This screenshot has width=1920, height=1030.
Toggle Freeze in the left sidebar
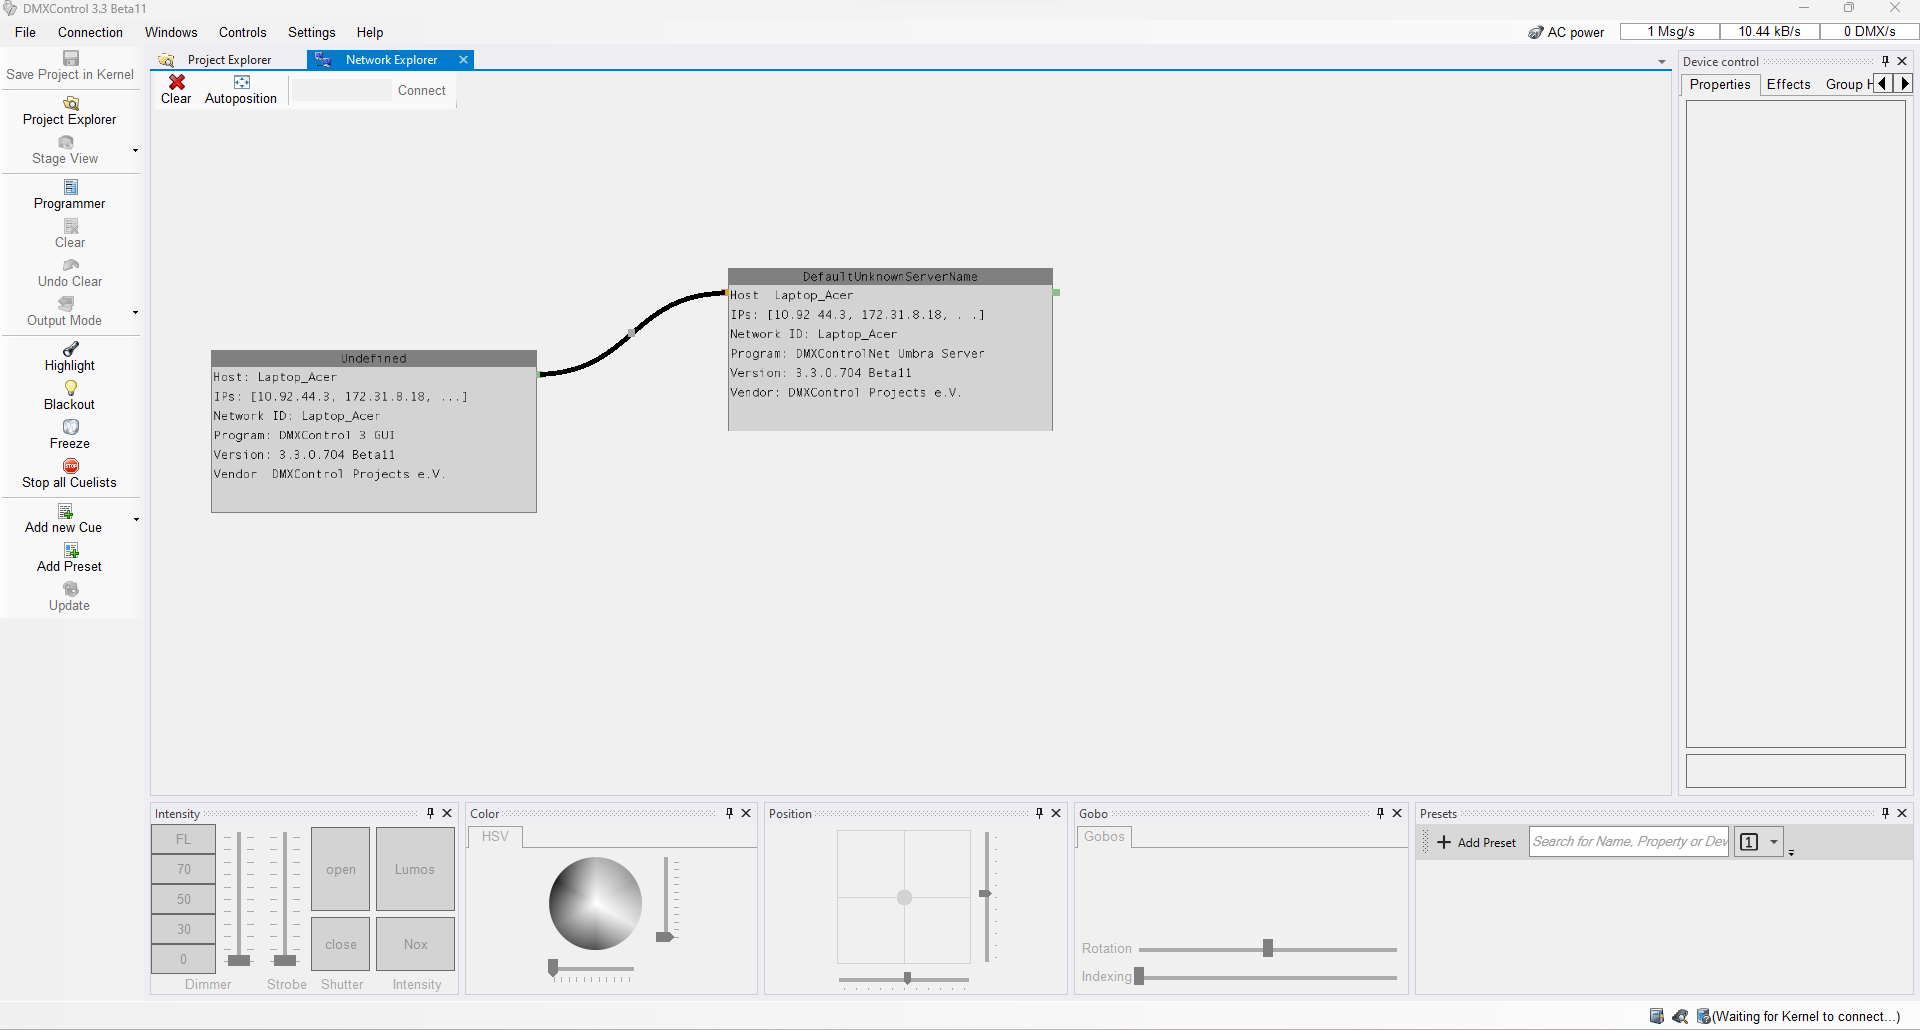coord(70,434)
